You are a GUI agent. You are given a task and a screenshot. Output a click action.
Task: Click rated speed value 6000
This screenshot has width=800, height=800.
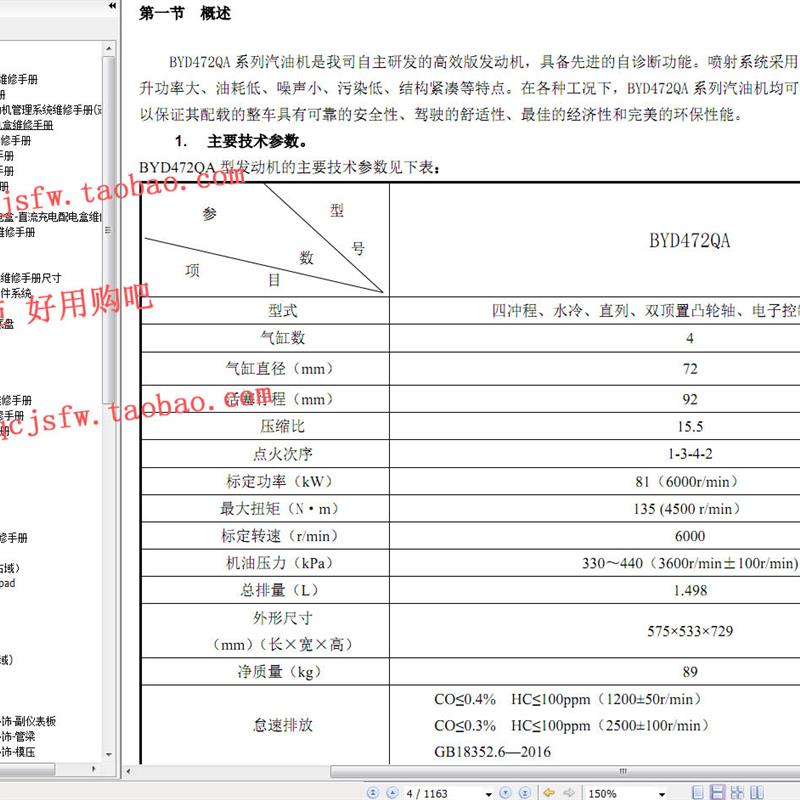click(690, 536)
